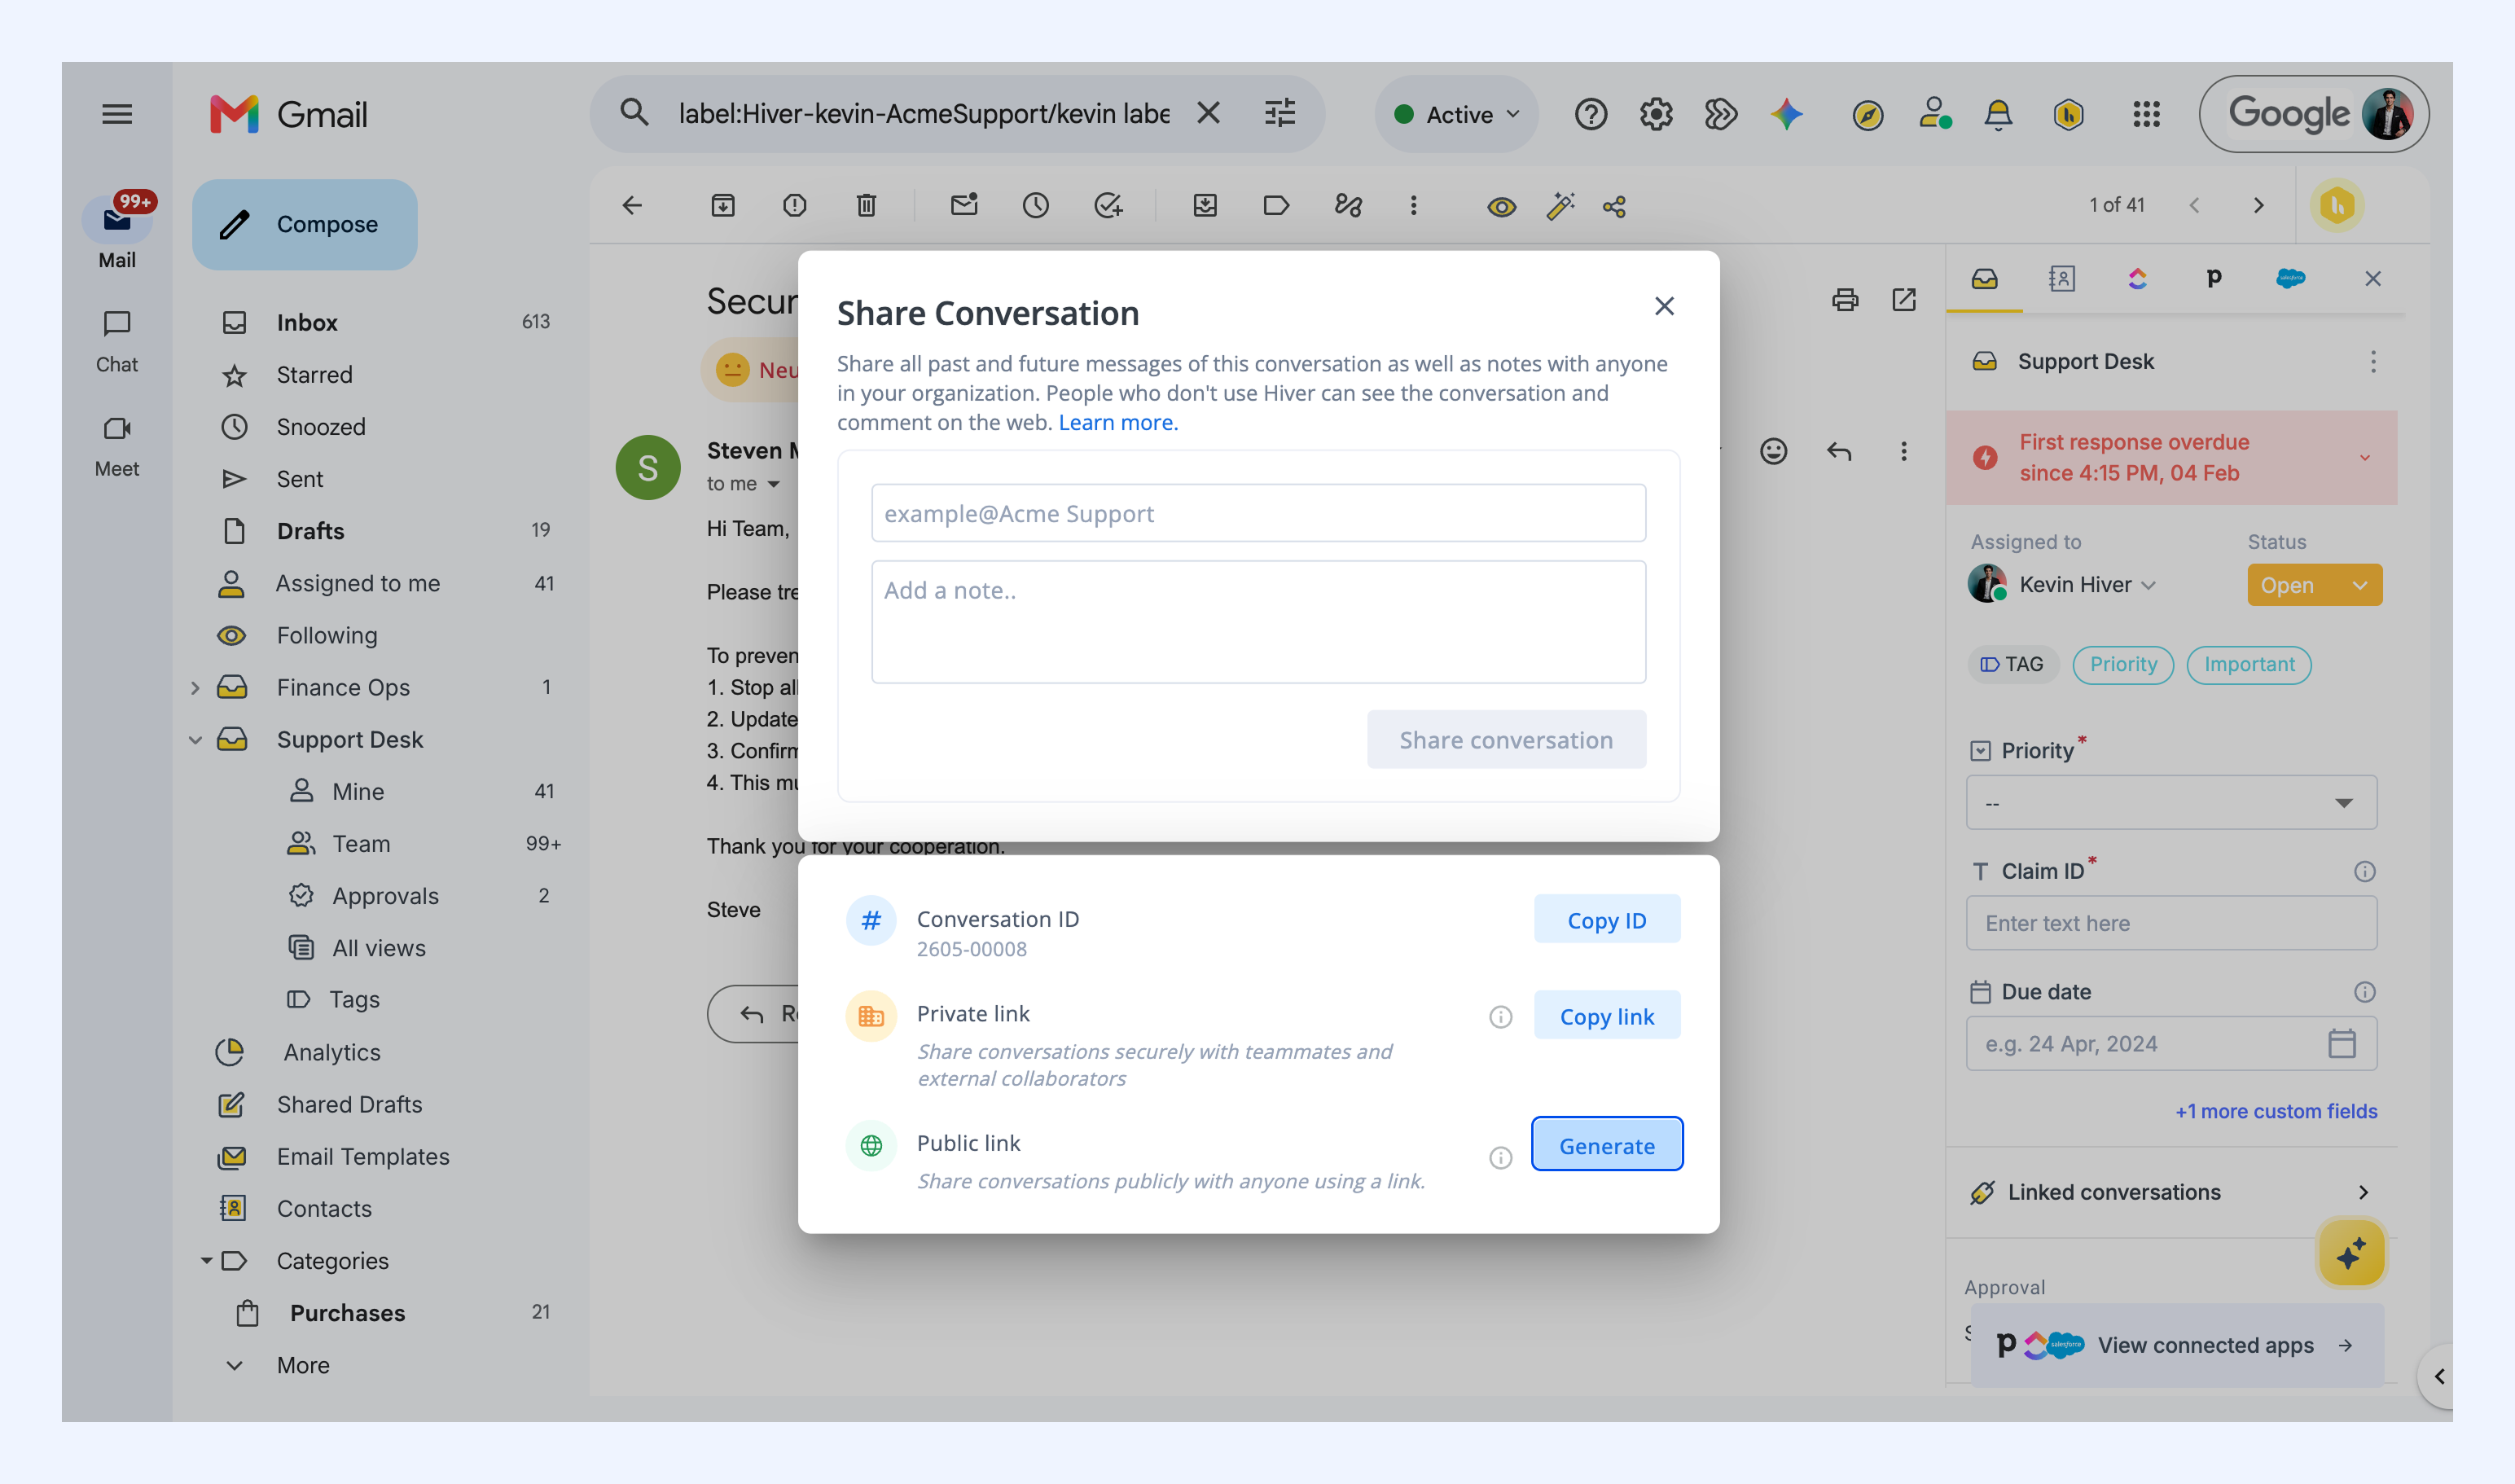
Task: Open Hiver notifications bell
Action: pyautogui.click(x=1997, y=114)
